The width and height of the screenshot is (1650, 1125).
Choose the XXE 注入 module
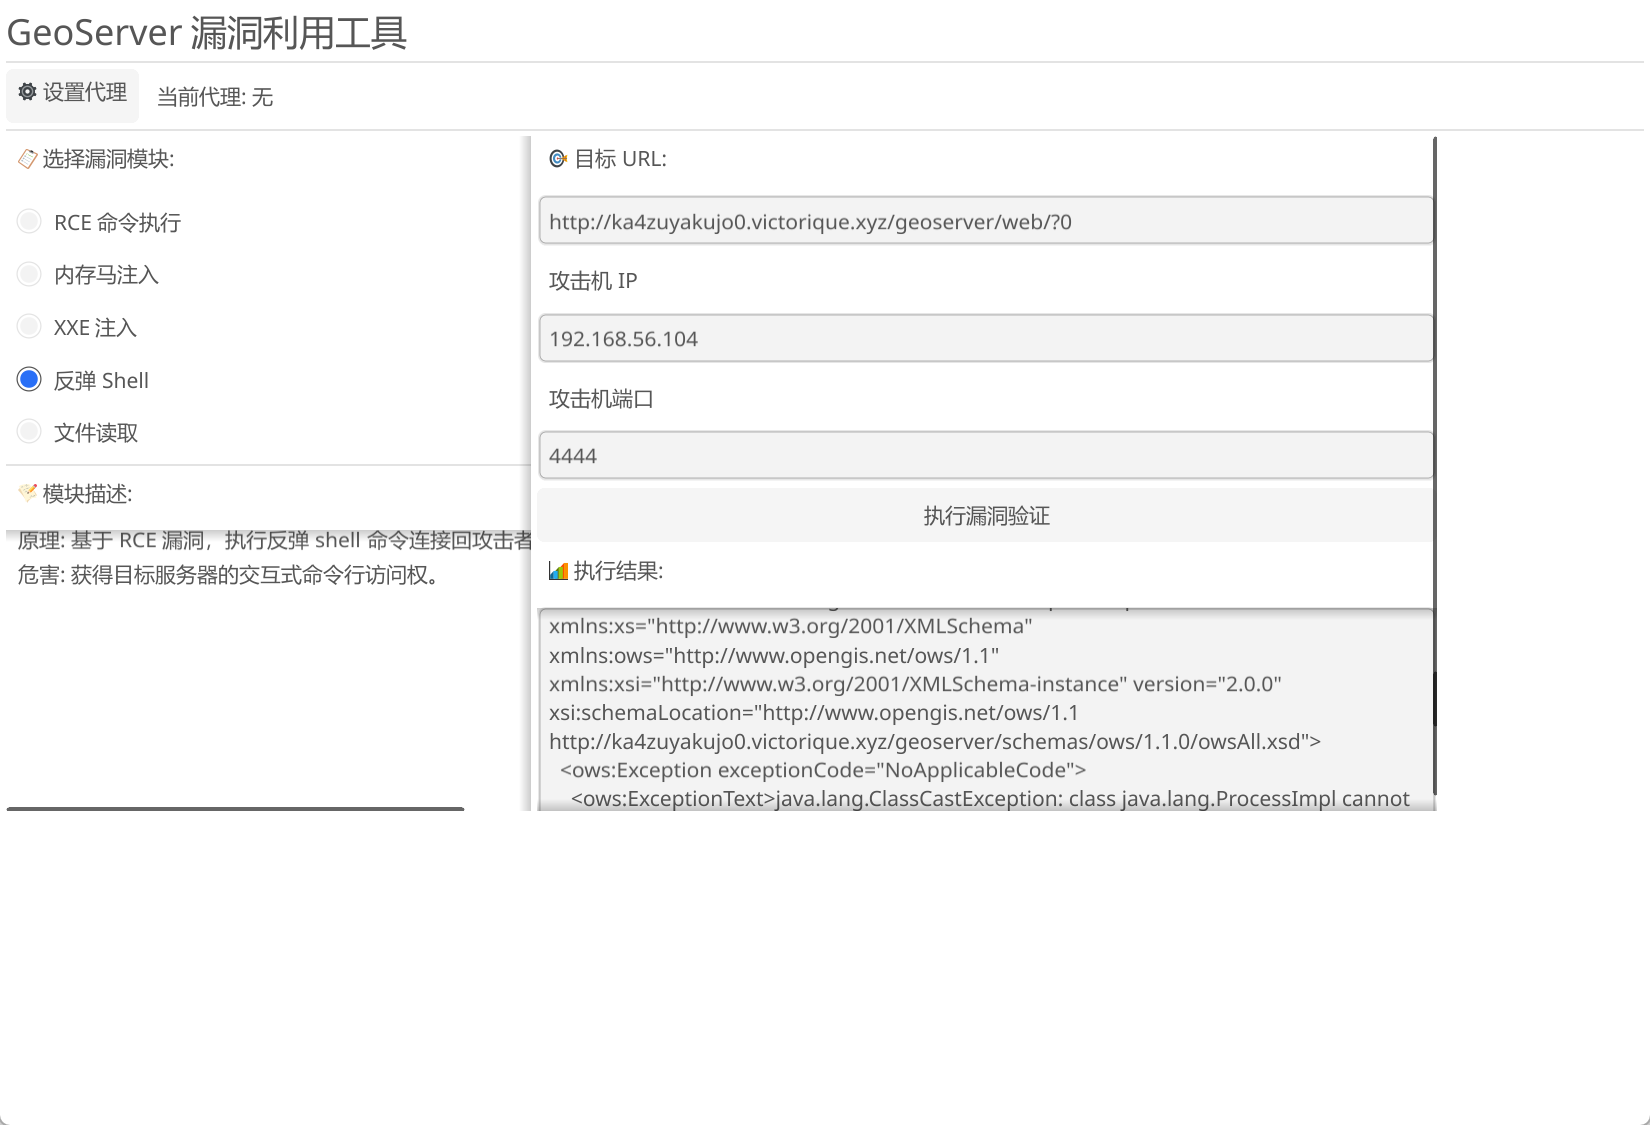click(x=29, y=327)
